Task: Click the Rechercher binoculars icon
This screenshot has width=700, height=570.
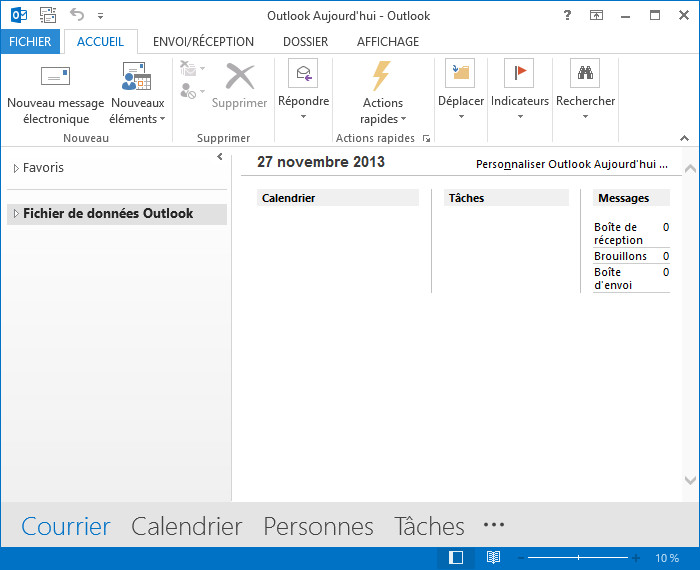Action: (x=585, y=74)
